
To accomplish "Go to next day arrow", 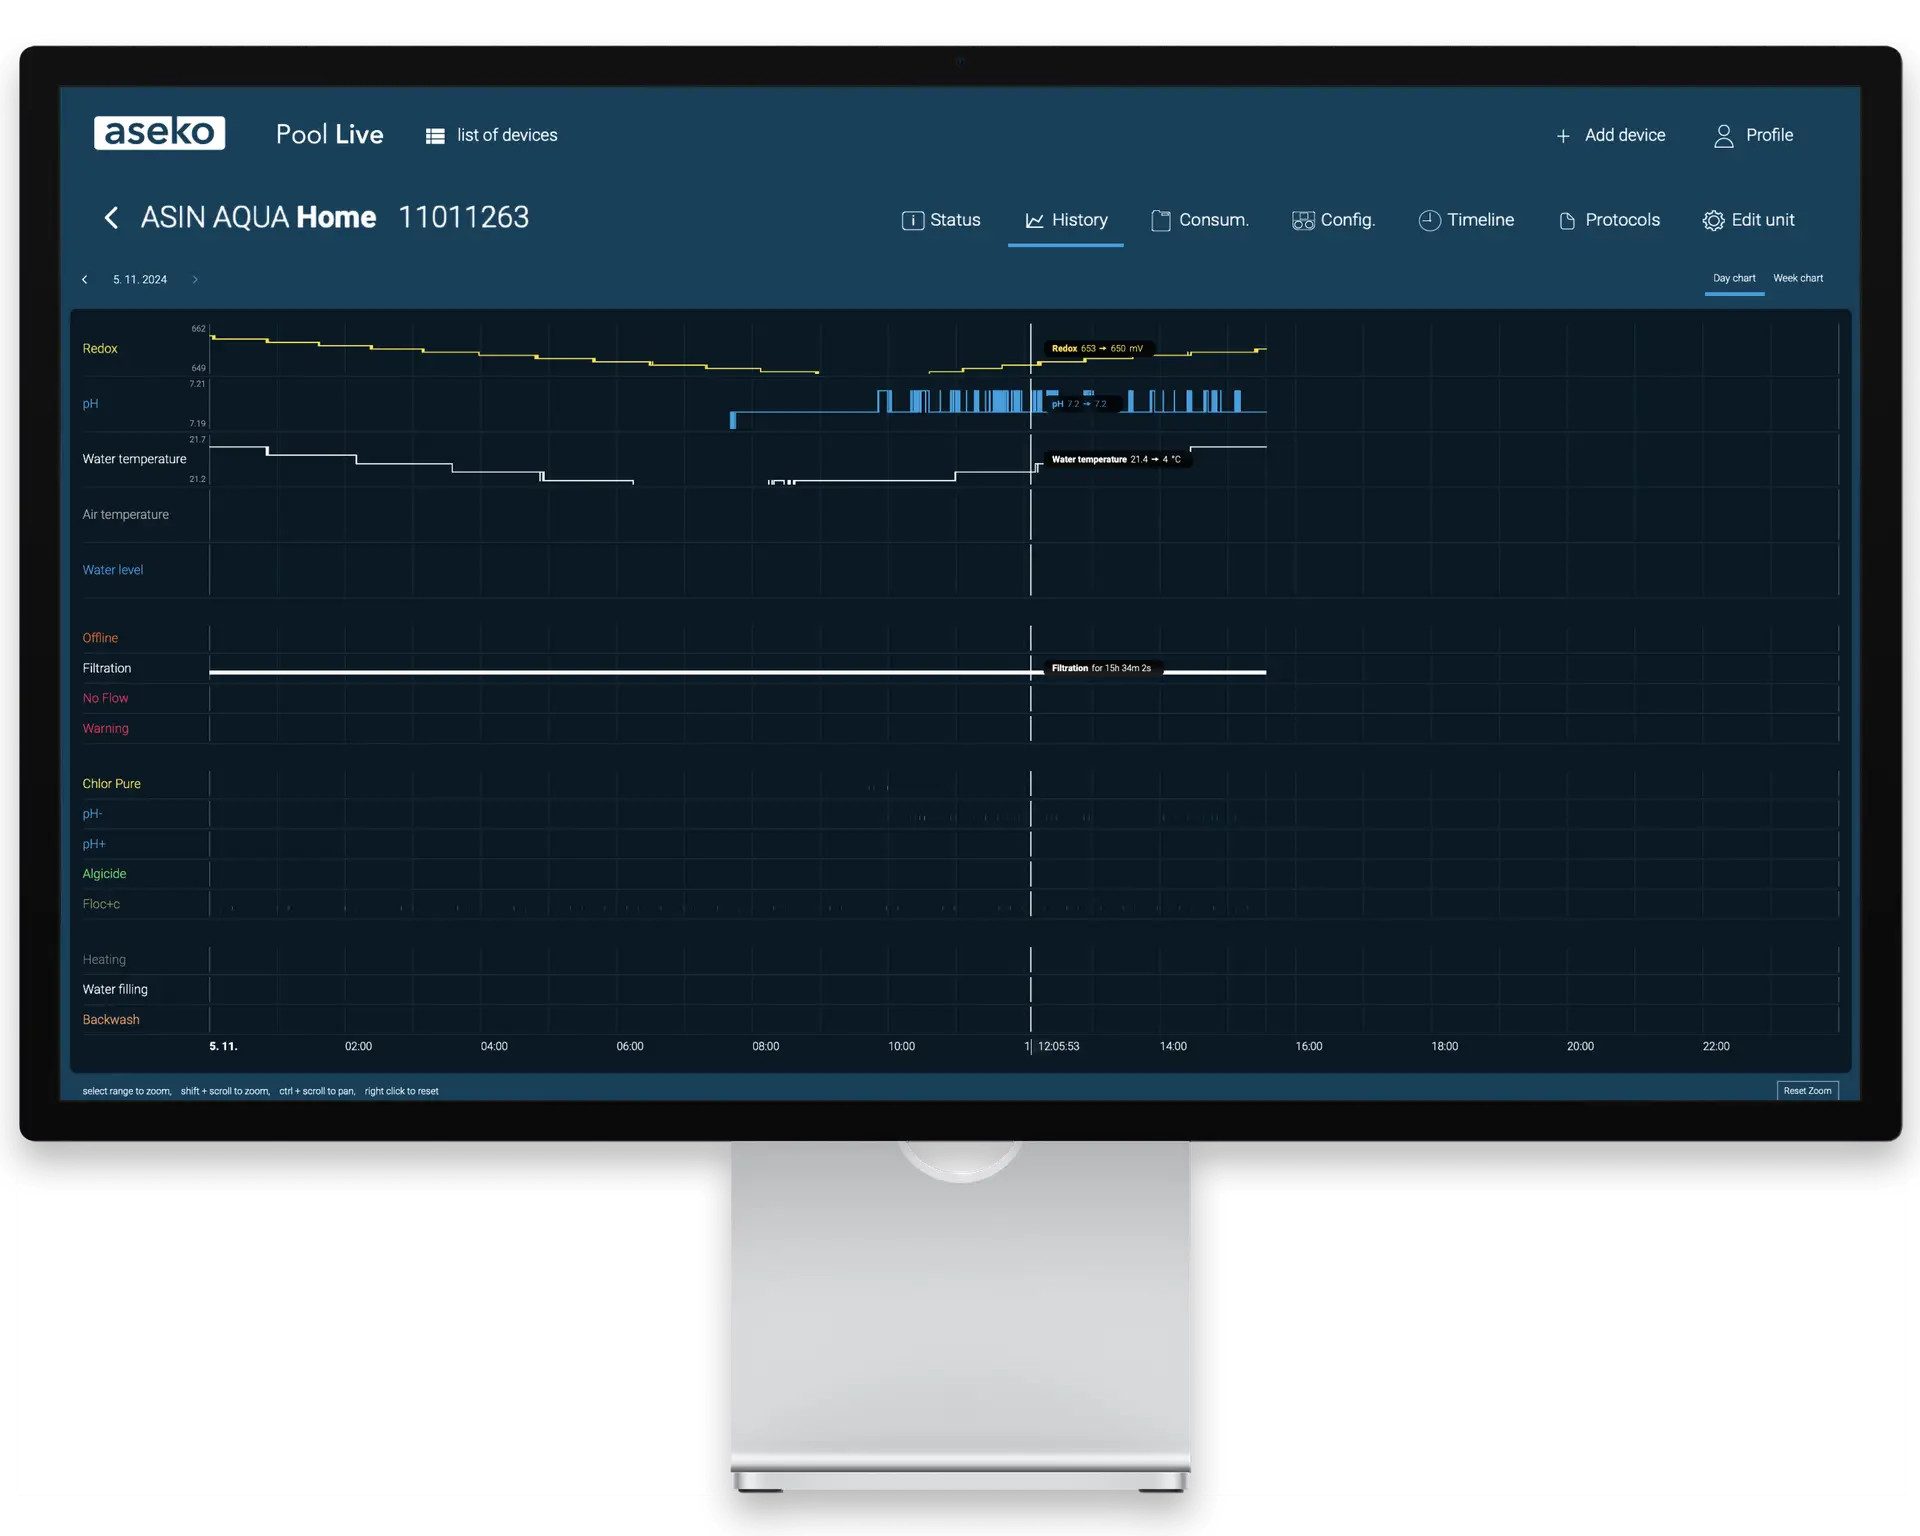I will (195, 280).
